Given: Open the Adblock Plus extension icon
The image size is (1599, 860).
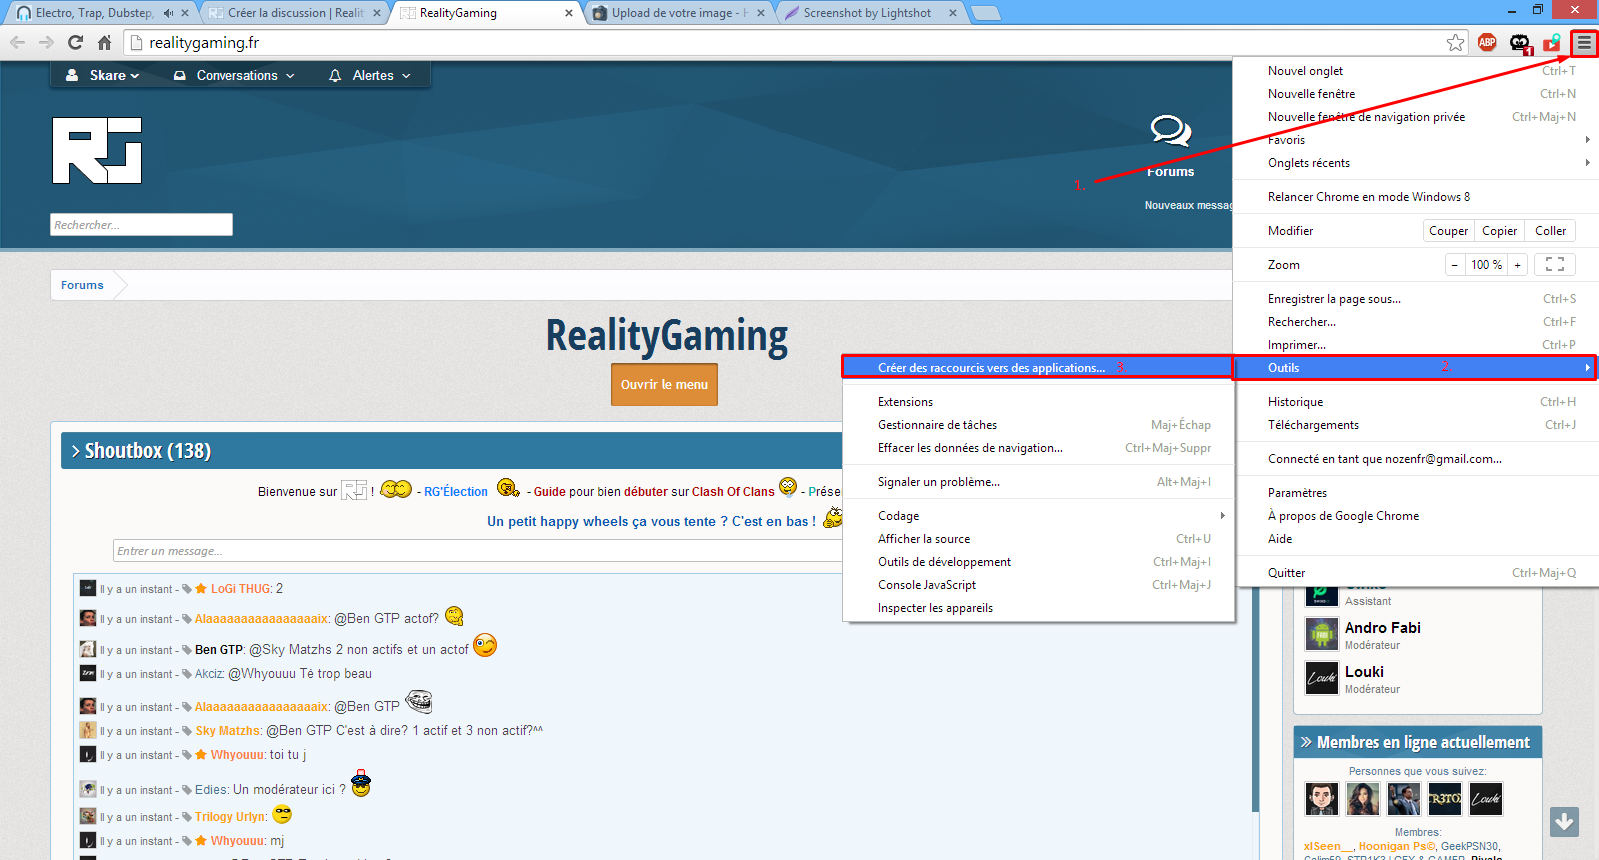Looking at the screenshot, I should point(1487,42).
